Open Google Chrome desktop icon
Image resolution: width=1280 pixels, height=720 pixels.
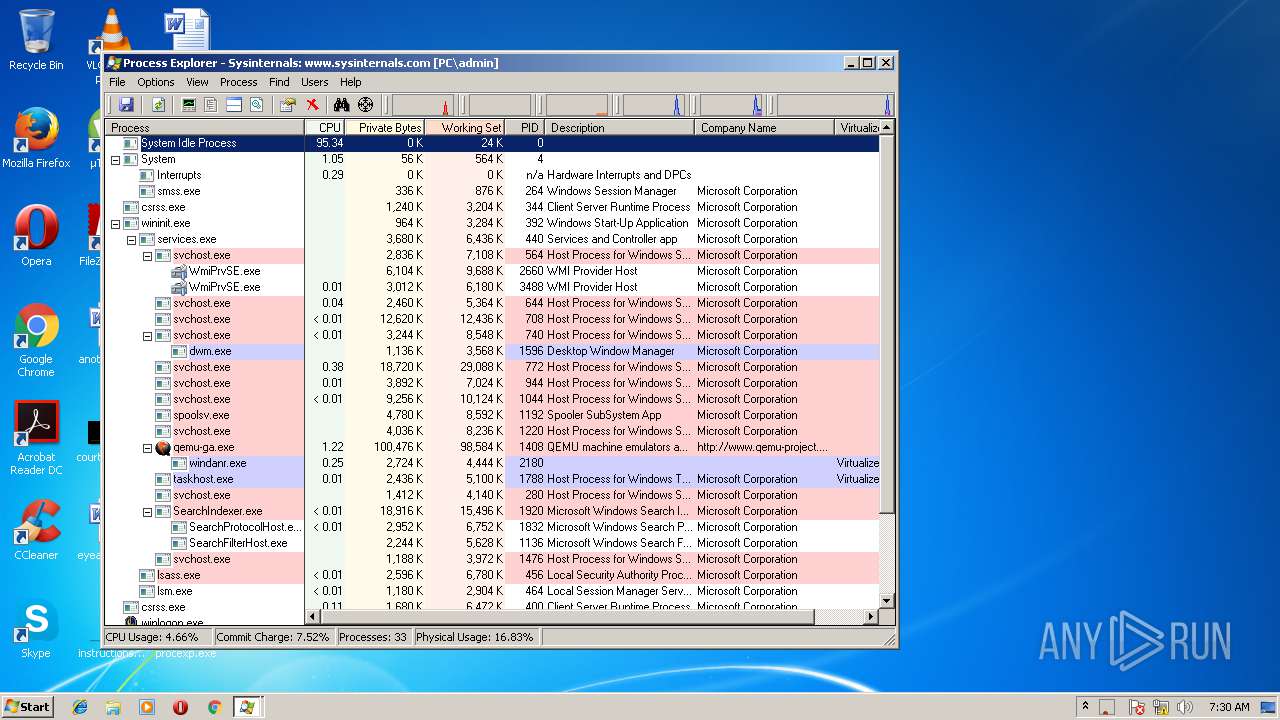pos(36,341)
